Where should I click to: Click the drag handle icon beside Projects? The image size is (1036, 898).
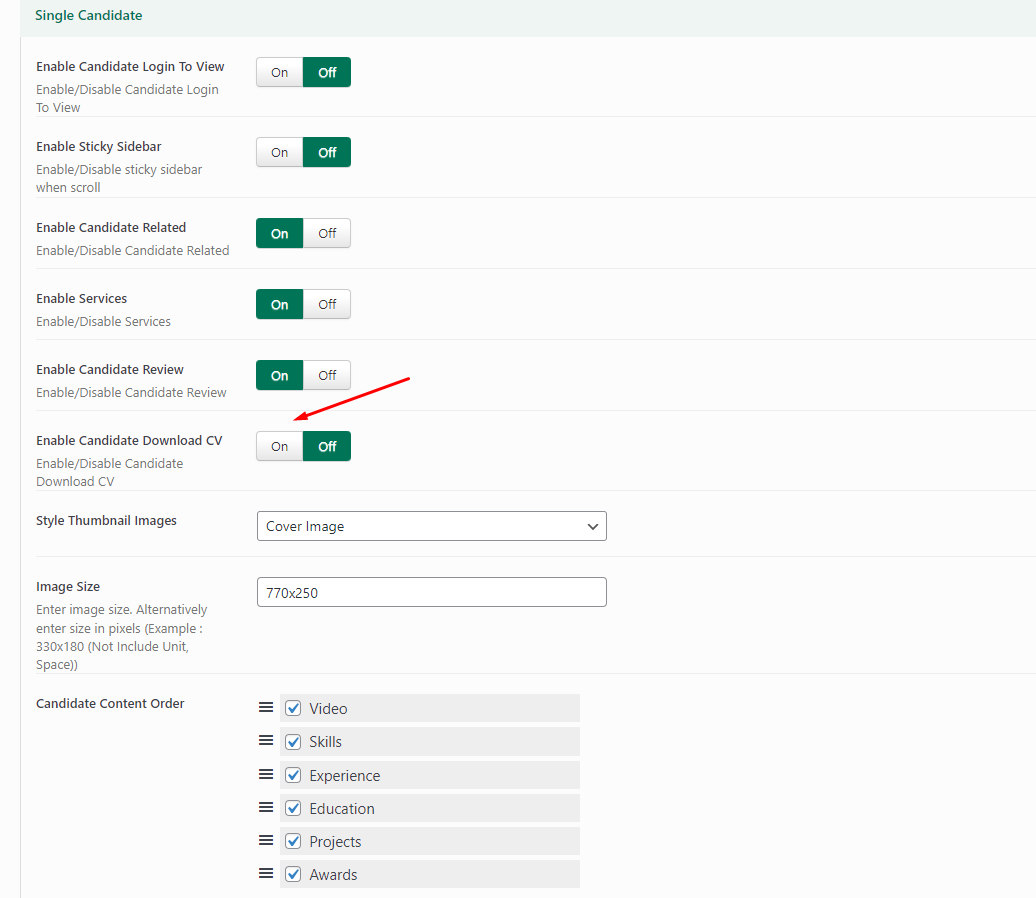click(266, 840)
